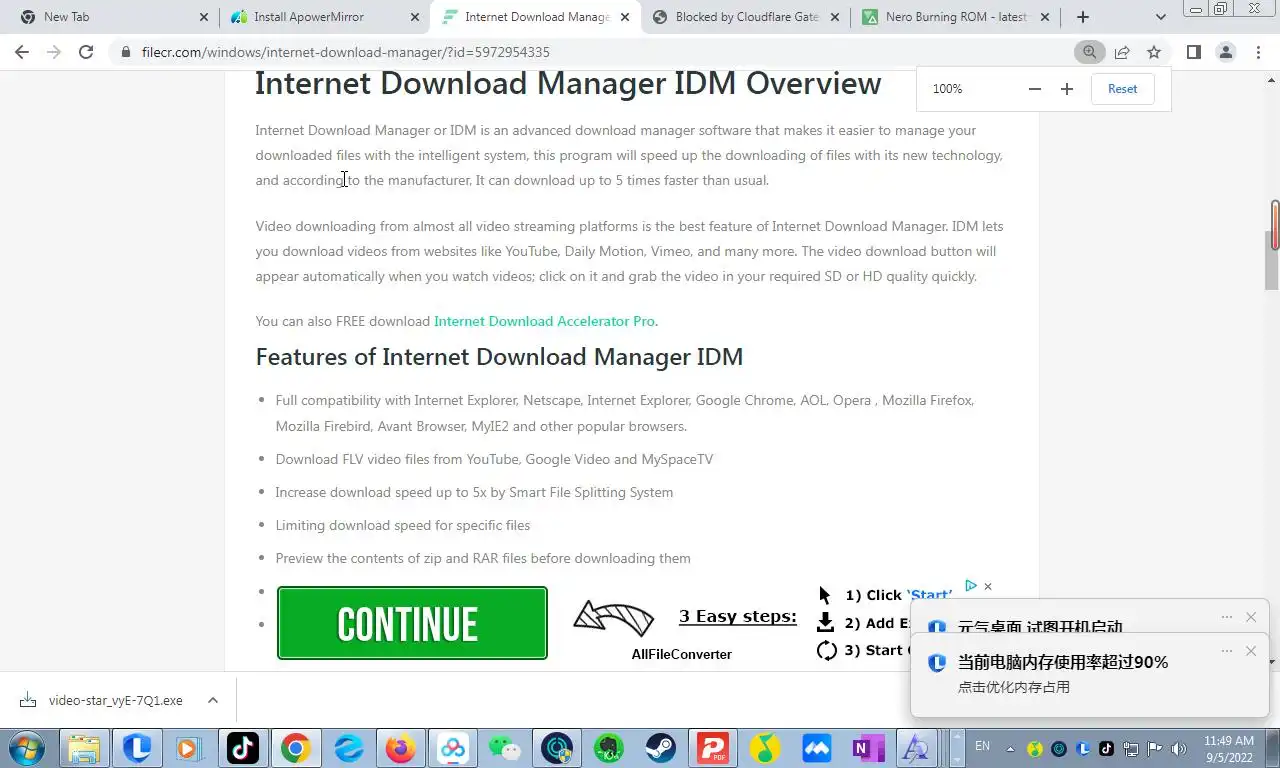Screen dimensions: 1280x768
Task: Reset page zoom to default
Action: coord(1122,89)
